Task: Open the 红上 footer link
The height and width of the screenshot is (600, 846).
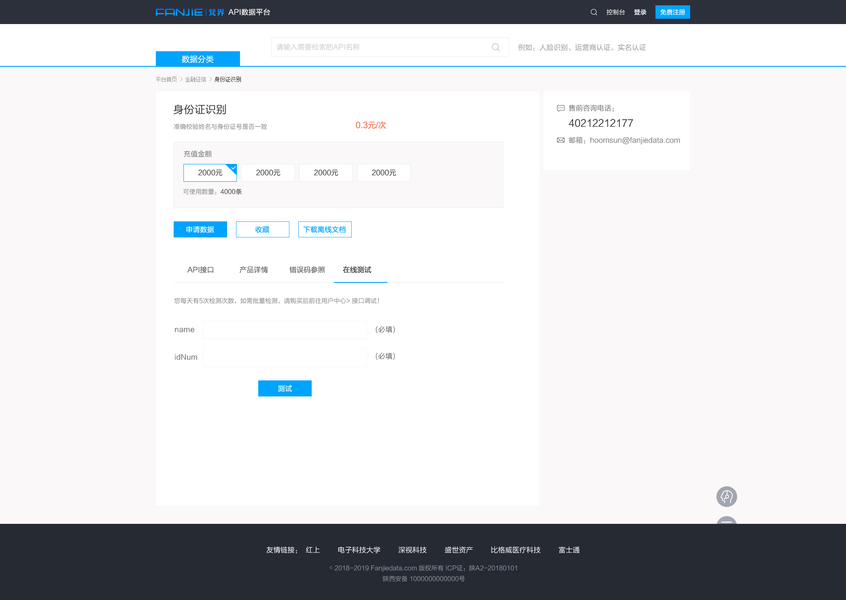Action: pyautogui.click(x=313, y=550)
